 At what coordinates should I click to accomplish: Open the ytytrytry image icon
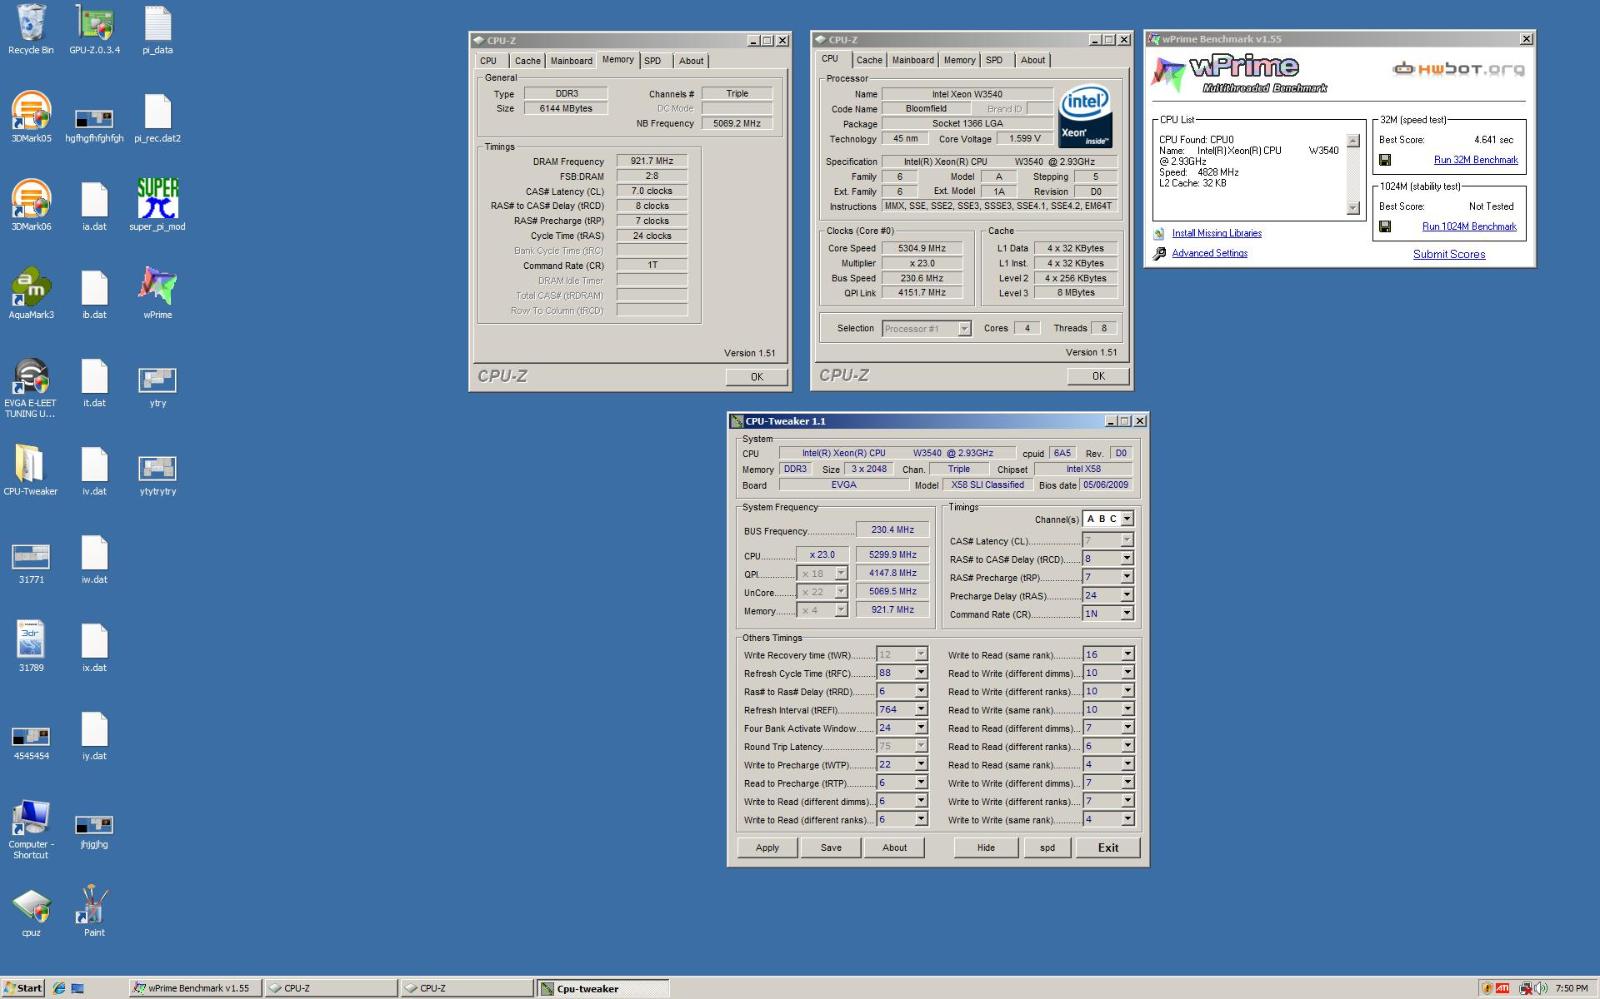pyautogui.click(x=157, y=475)
